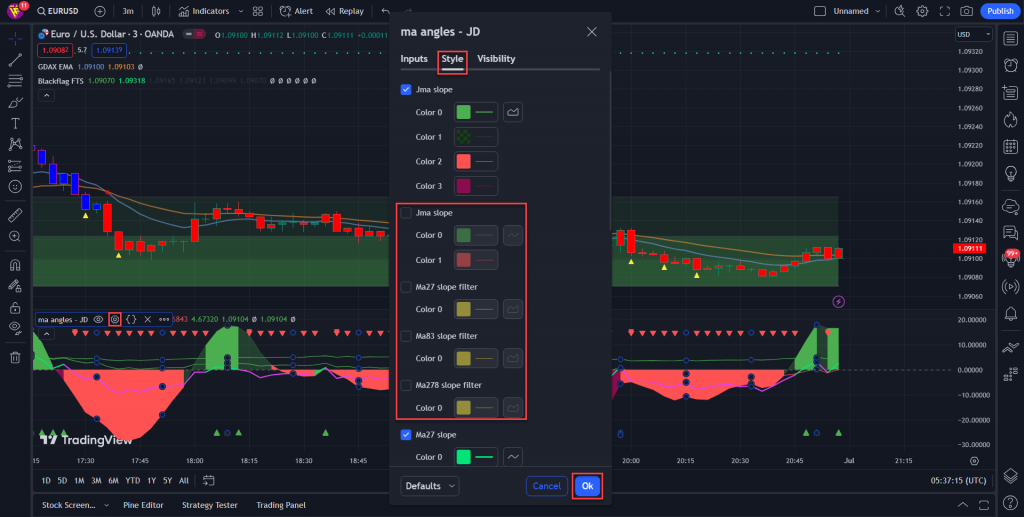Select the Text tool in left toolbar
Viewport: 1024px width, 517px height.
(15, 123)
